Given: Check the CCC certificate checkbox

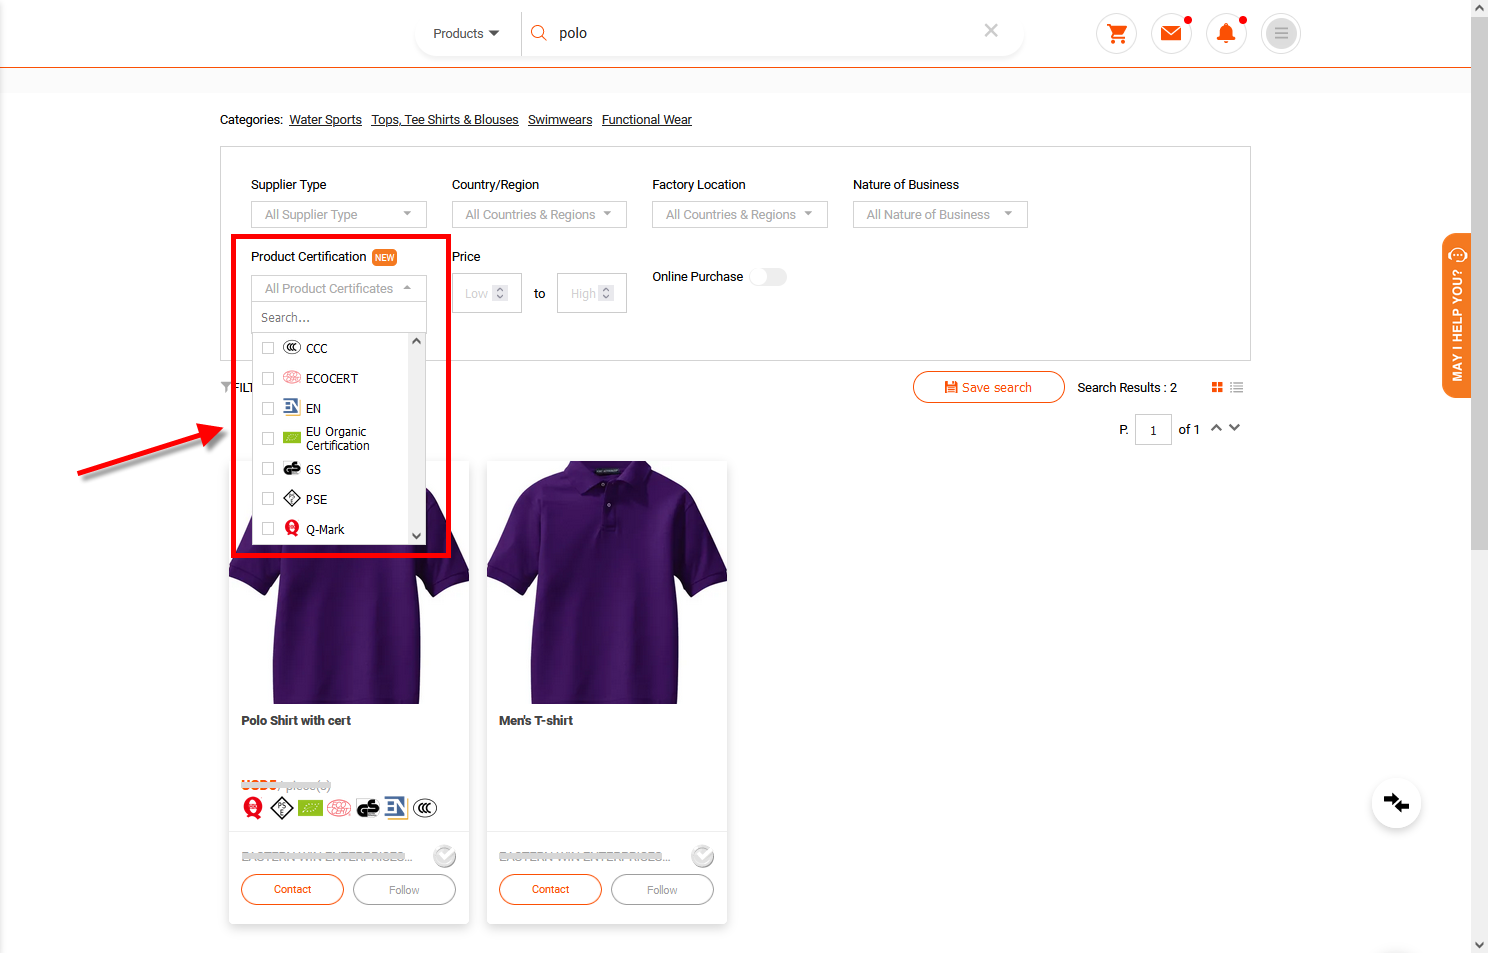Looking at the screenshot, I should pos(268,348).
